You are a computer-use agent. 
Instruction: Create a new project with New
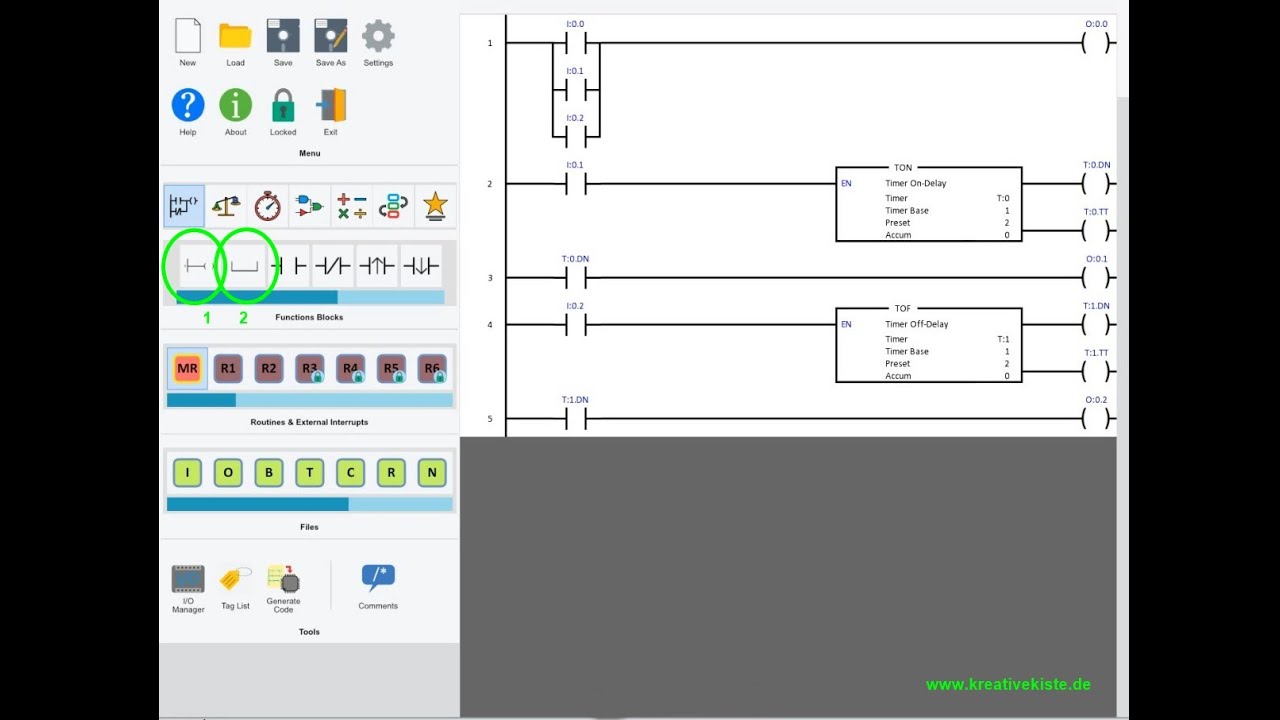click(188, 36)
